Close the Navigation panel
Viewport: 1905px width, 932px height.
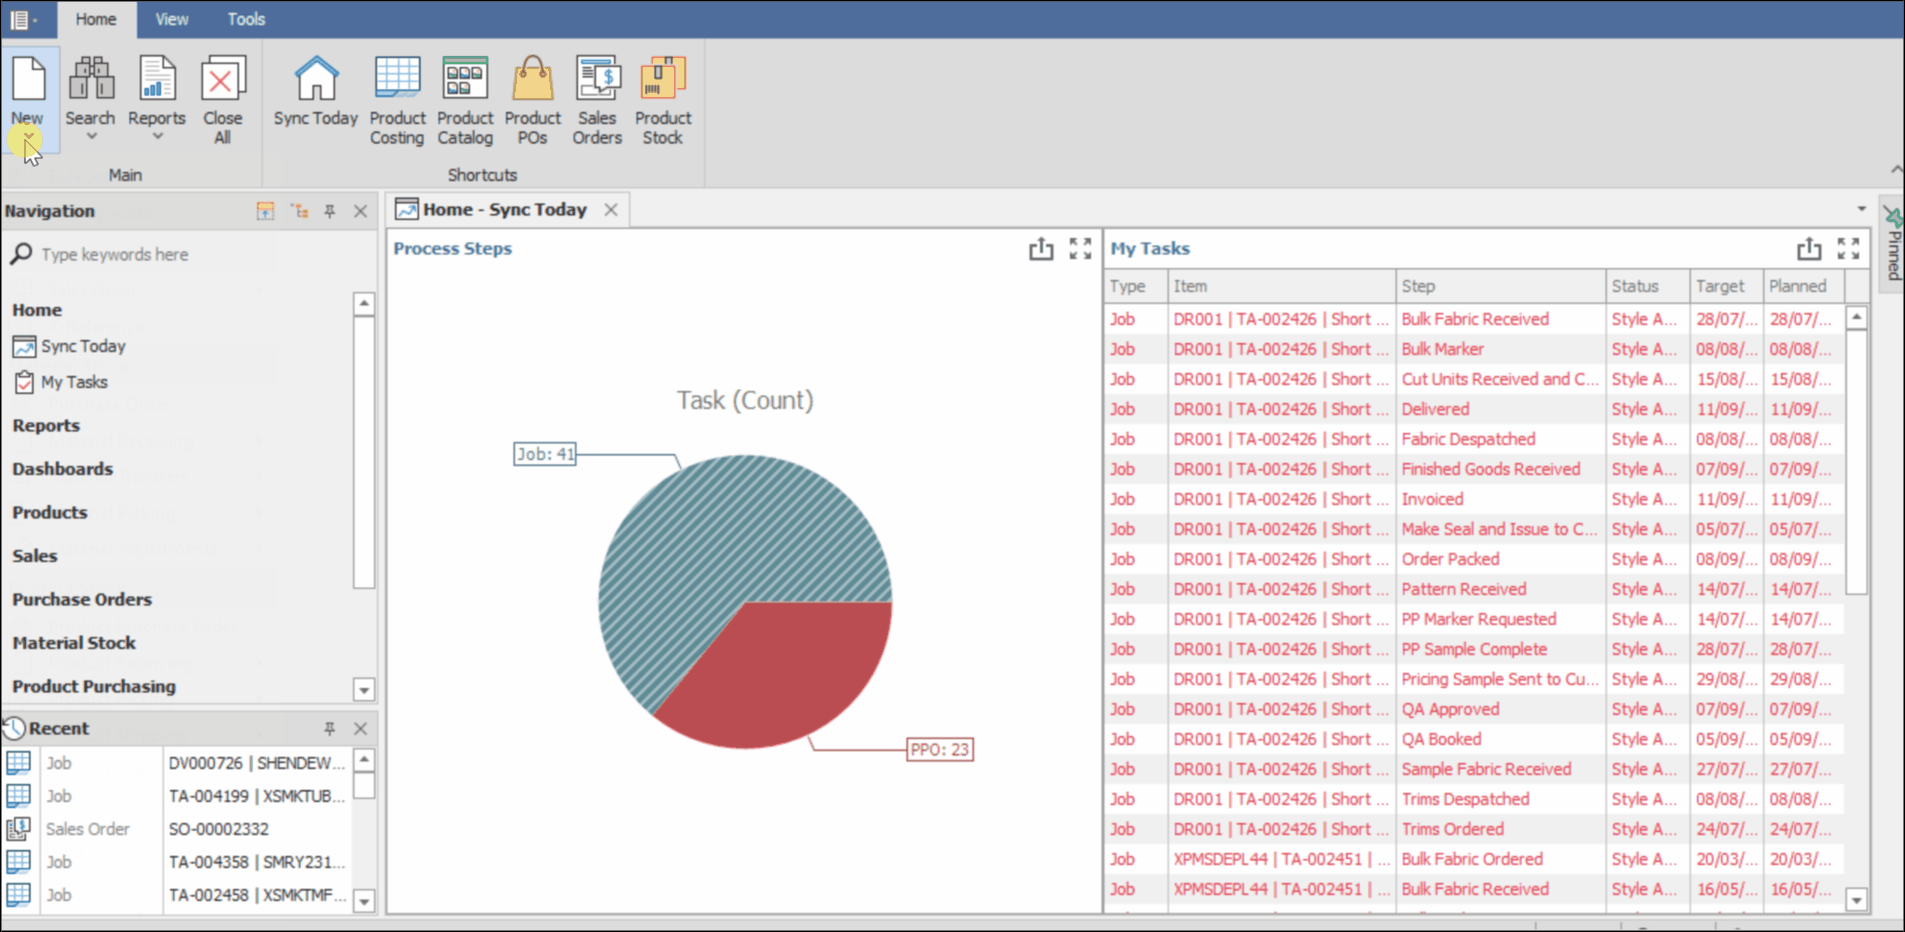point(361,211)
